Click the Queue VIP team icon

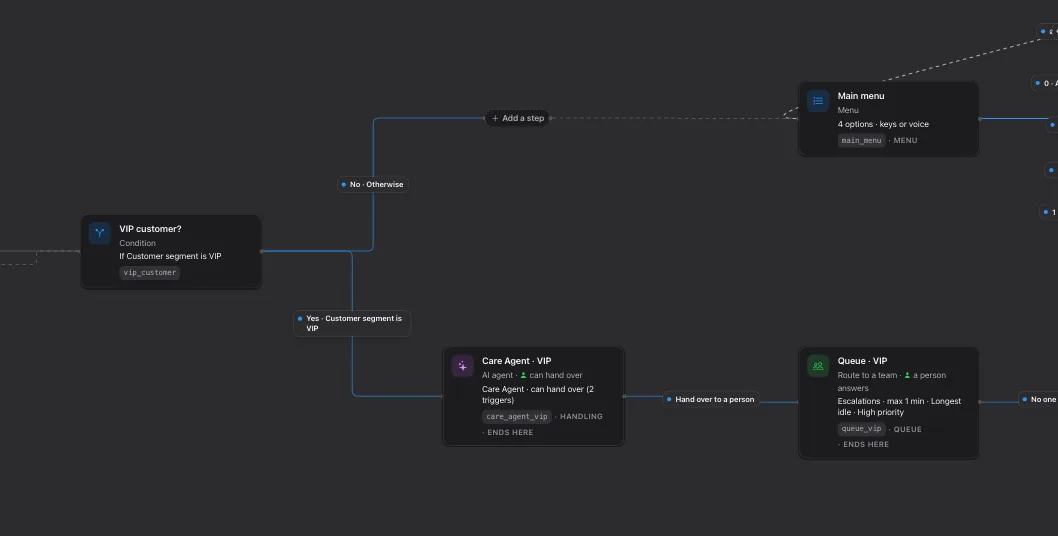pyautogui.click(x=818, y=366)
